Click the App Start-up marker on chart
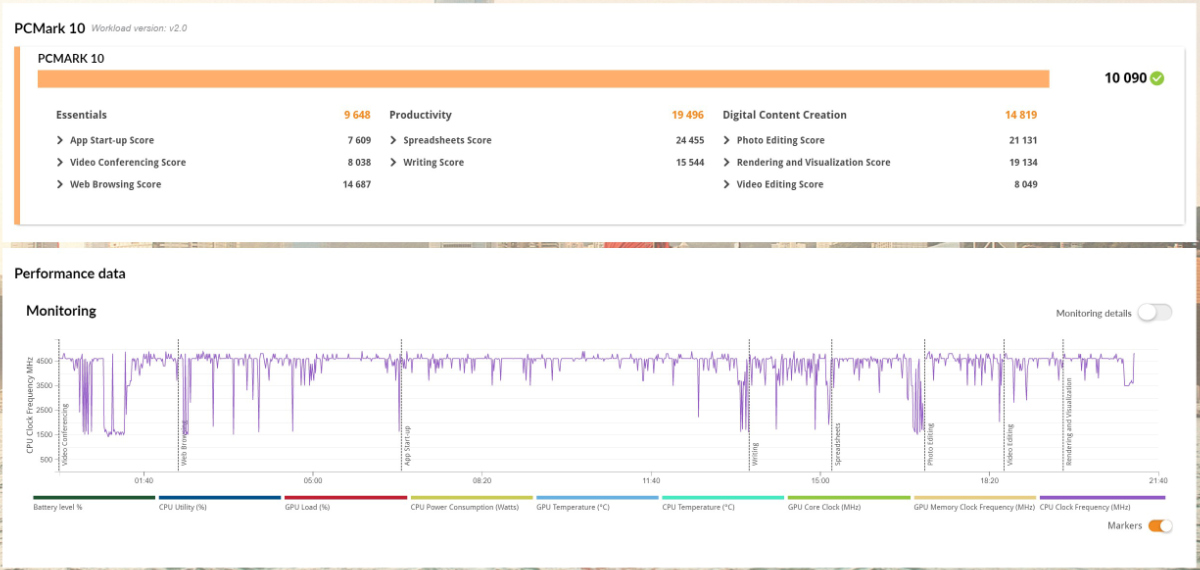 click(407, 447)
